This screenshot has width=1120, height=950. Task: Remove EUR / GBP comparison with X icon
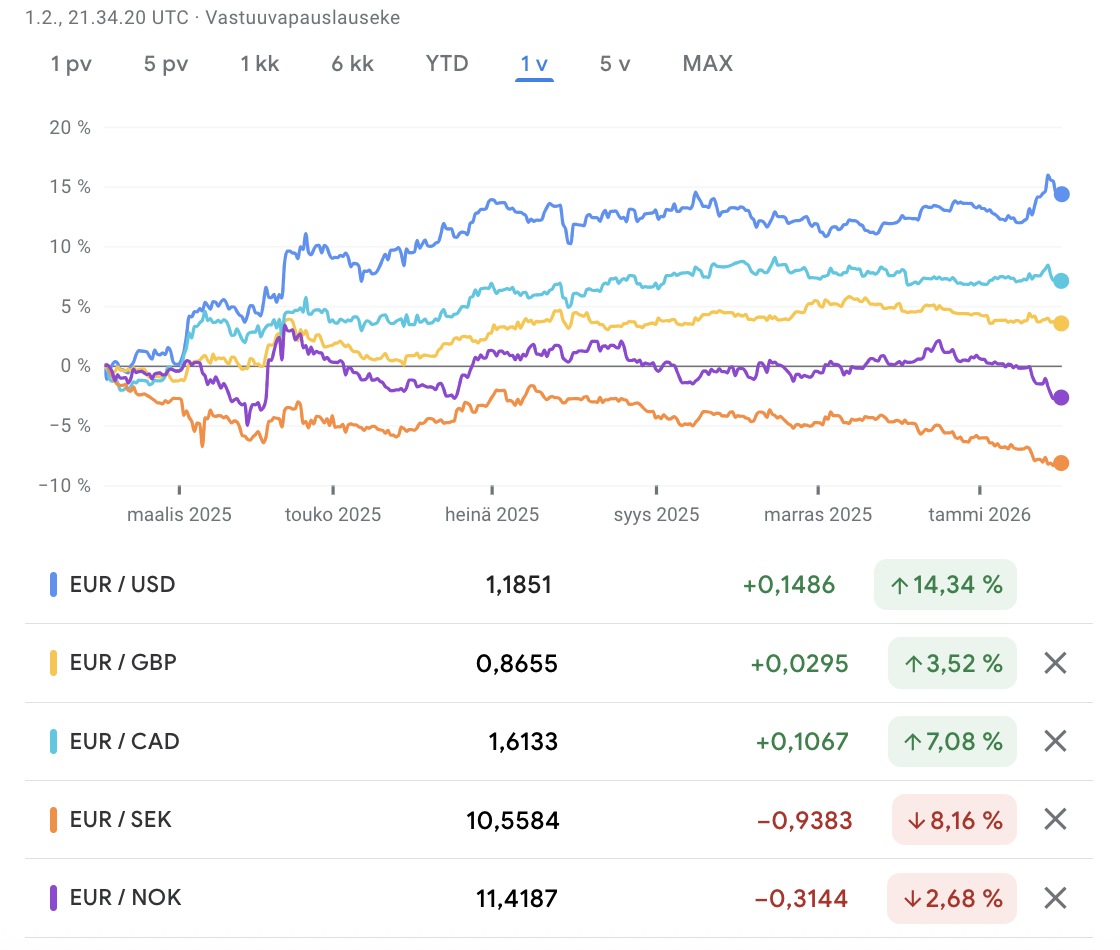click(1055, 663)
